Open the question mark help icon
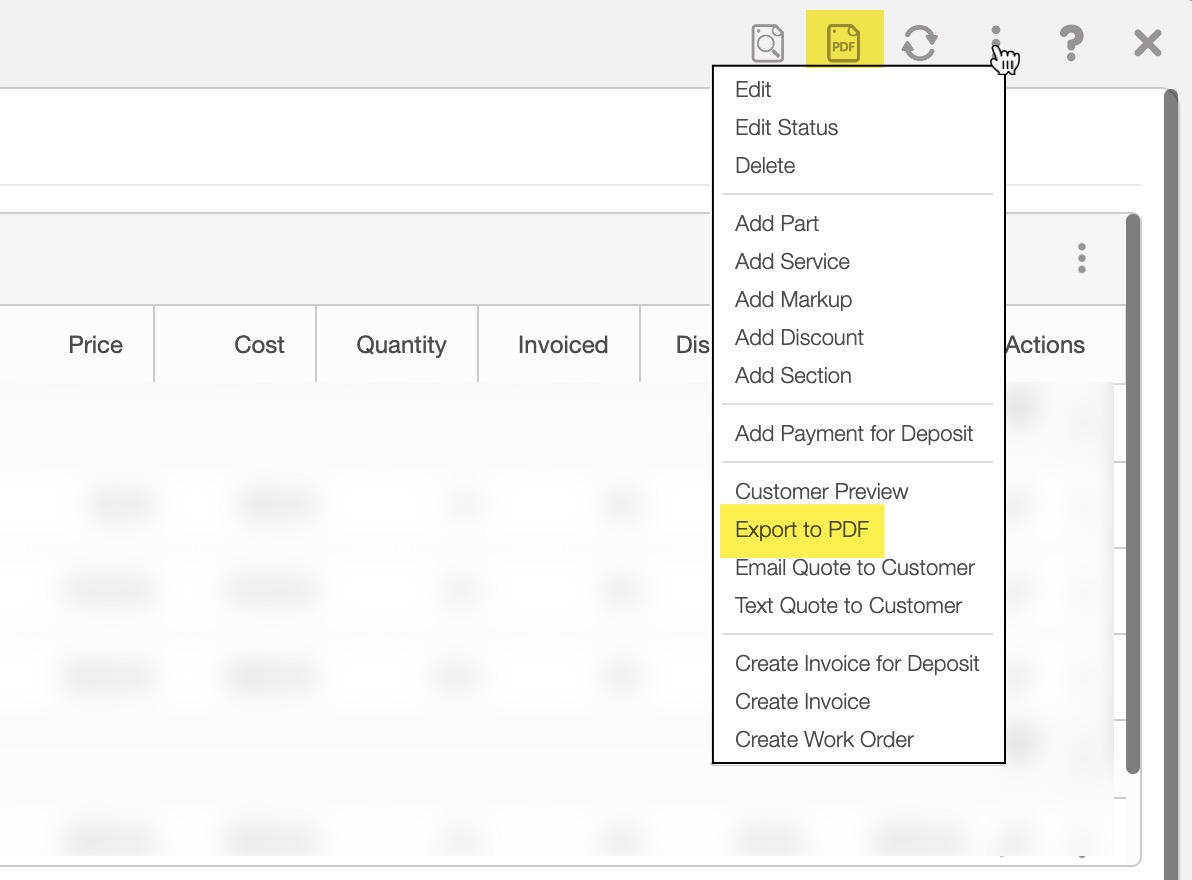Screen dimensions: 1192x880 coord(1071,43)
